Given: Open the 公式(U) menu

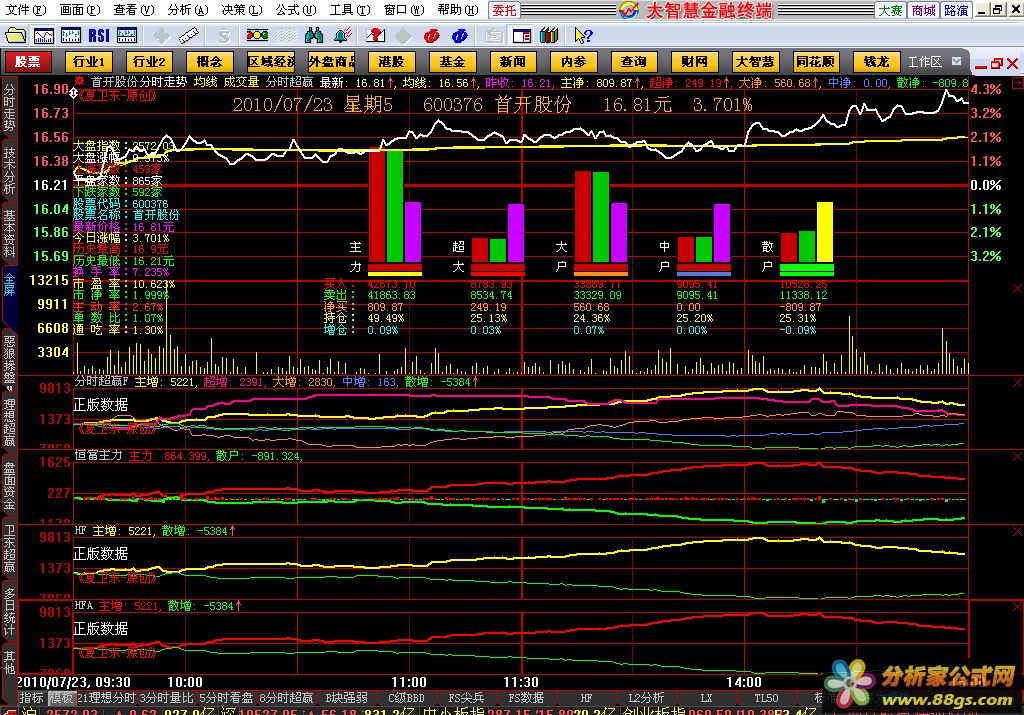Looking at the screenshot, I should click(296, 10).
